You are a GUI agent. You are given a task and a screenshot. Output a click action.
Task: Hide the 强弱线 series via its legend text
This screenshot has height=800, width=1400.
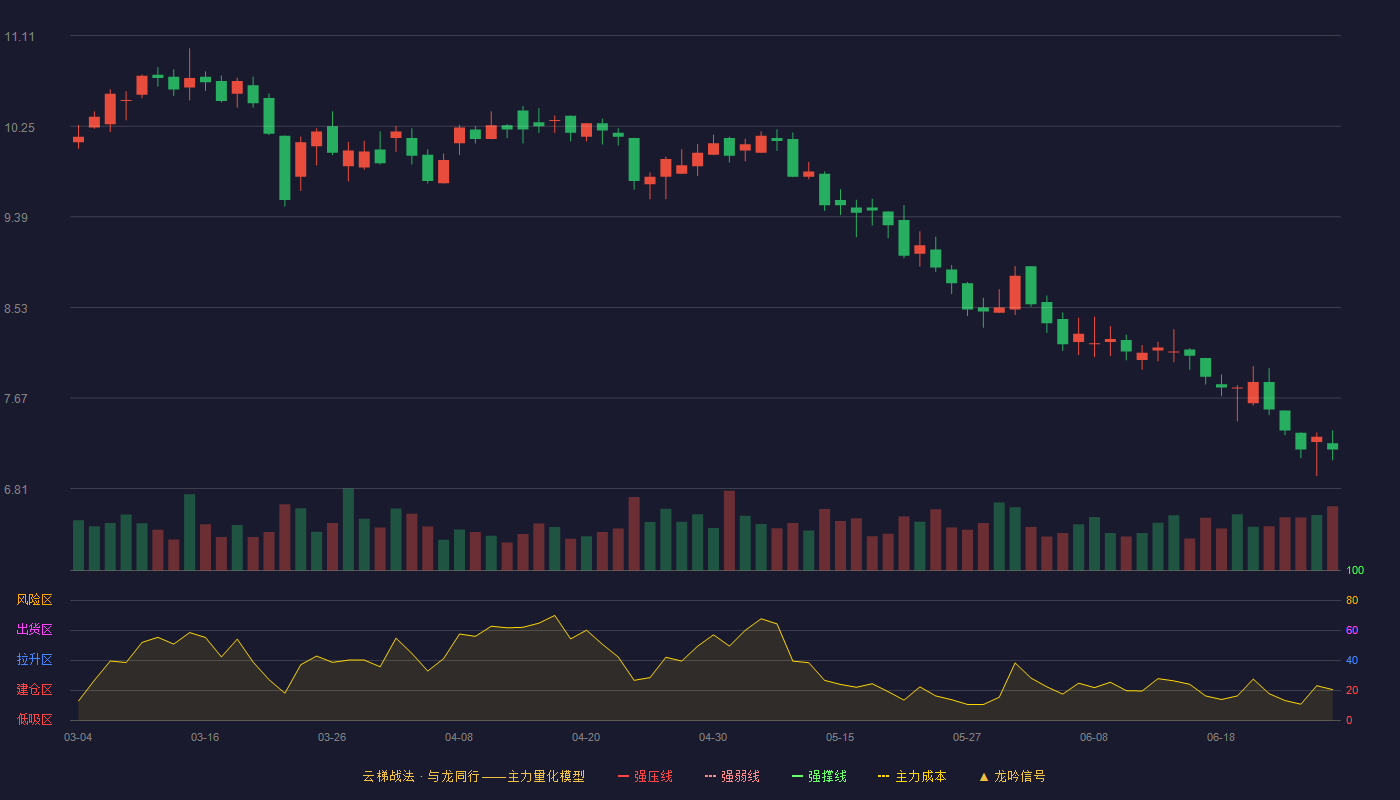point(740,776)
